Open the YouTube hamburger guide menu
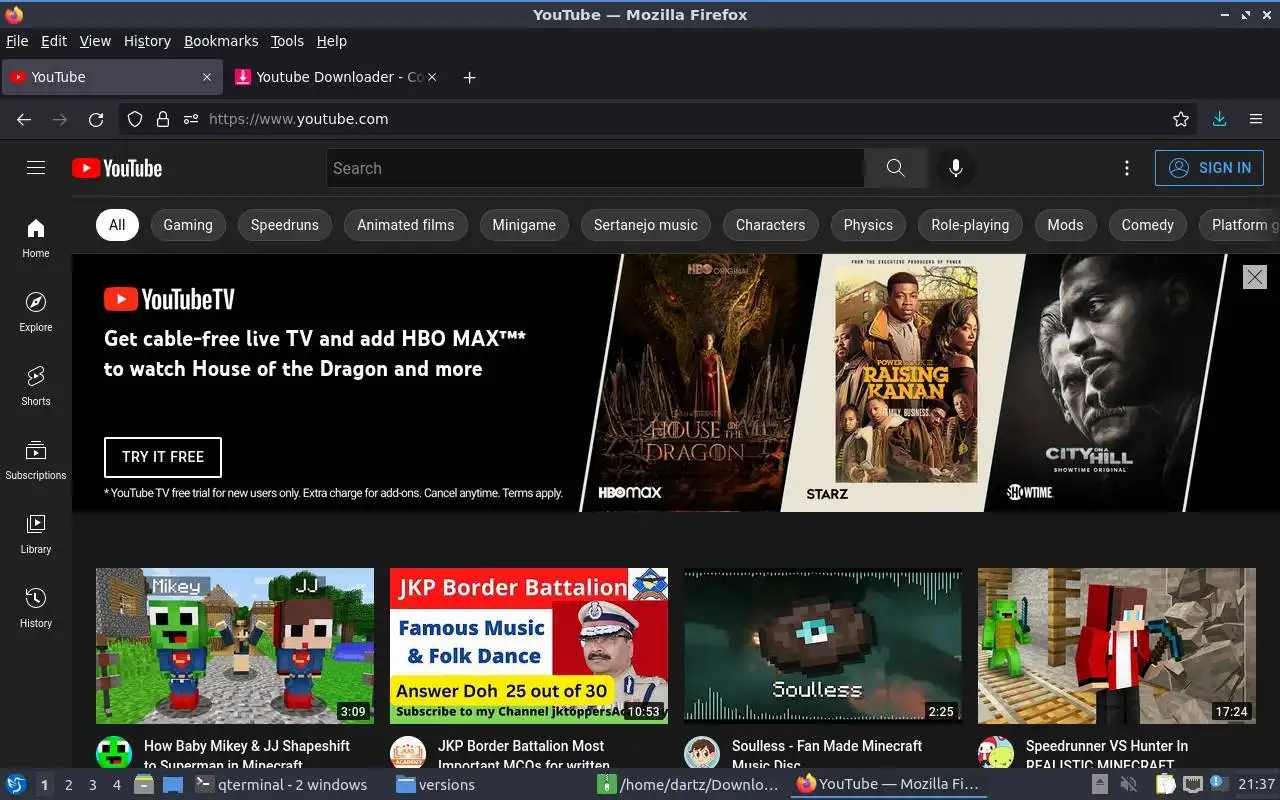The image size is (1280, 800). tap(36, 168)
